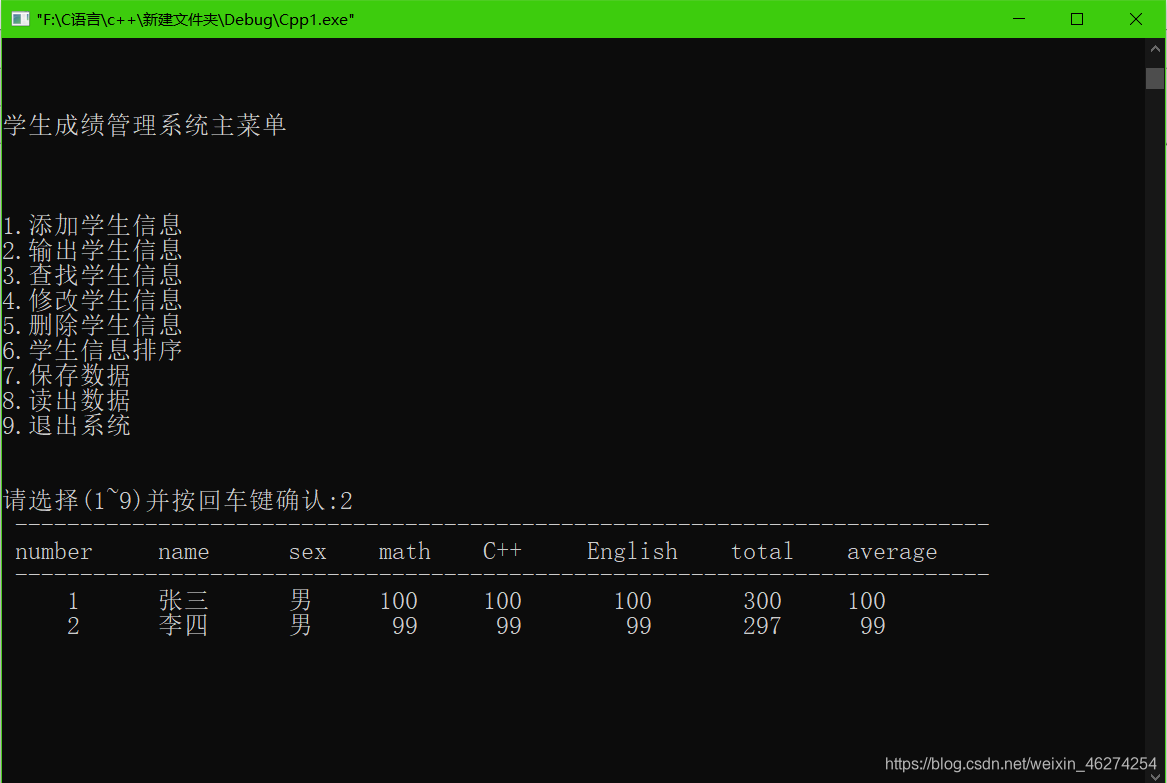Click menu line 2.输出学生信息
This screenshot has width=1167, height=783.
point(92,250)
